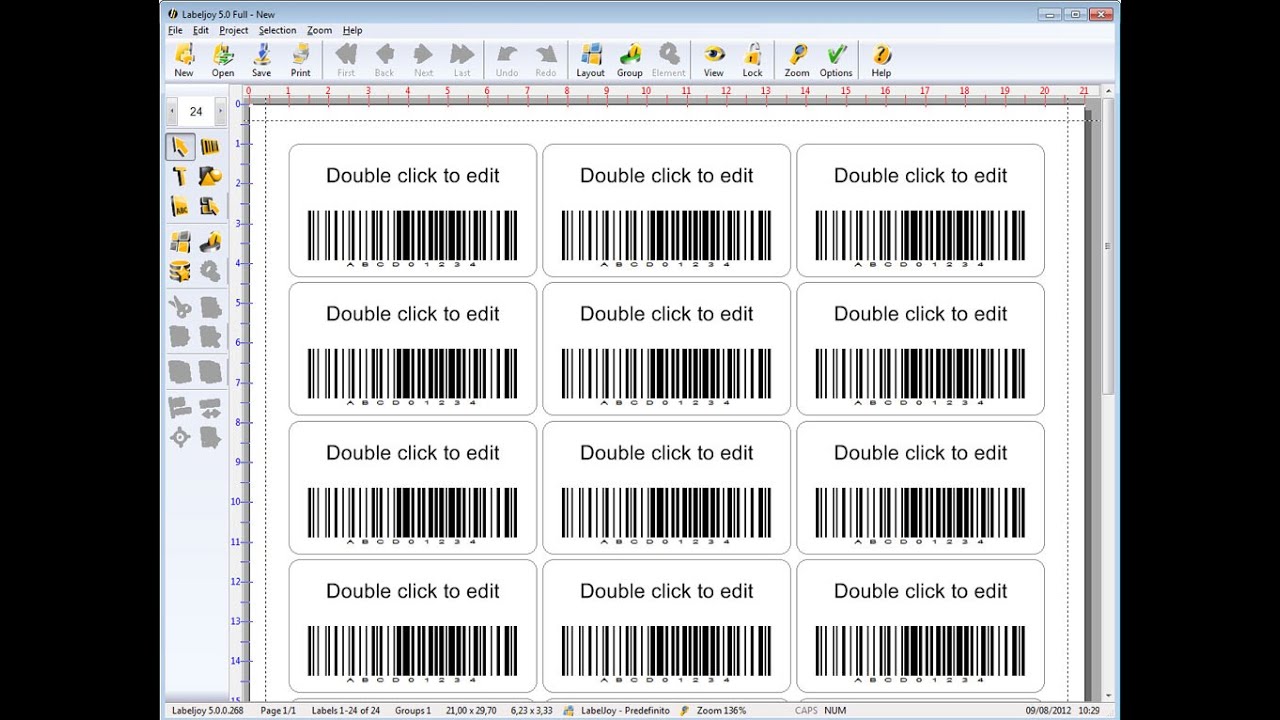Click the label count field showing 24
Viewport: 1280px width, 720px height.
coord(196,112)
